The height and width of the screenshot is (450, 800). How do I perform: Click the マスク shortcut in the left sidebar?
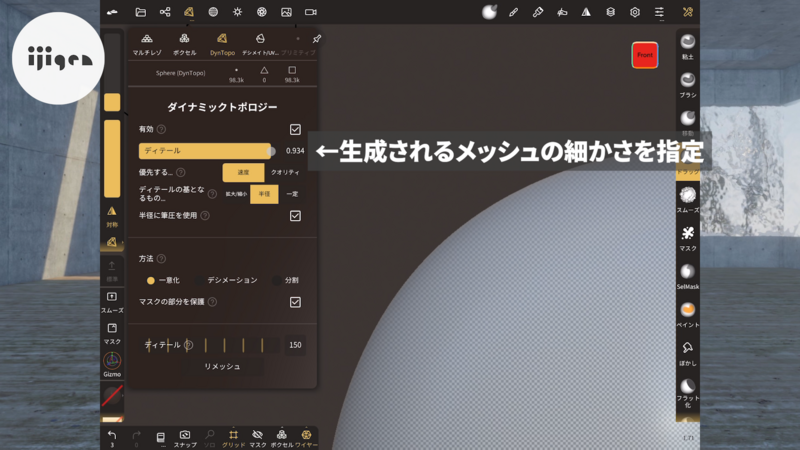point(112,333)
